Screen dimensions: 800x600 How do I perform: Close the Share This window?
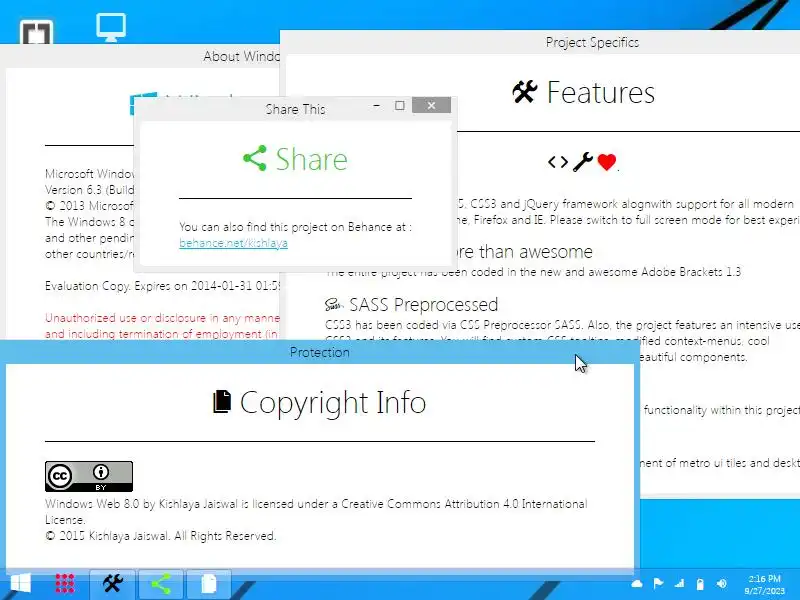(x=431, y=105)
